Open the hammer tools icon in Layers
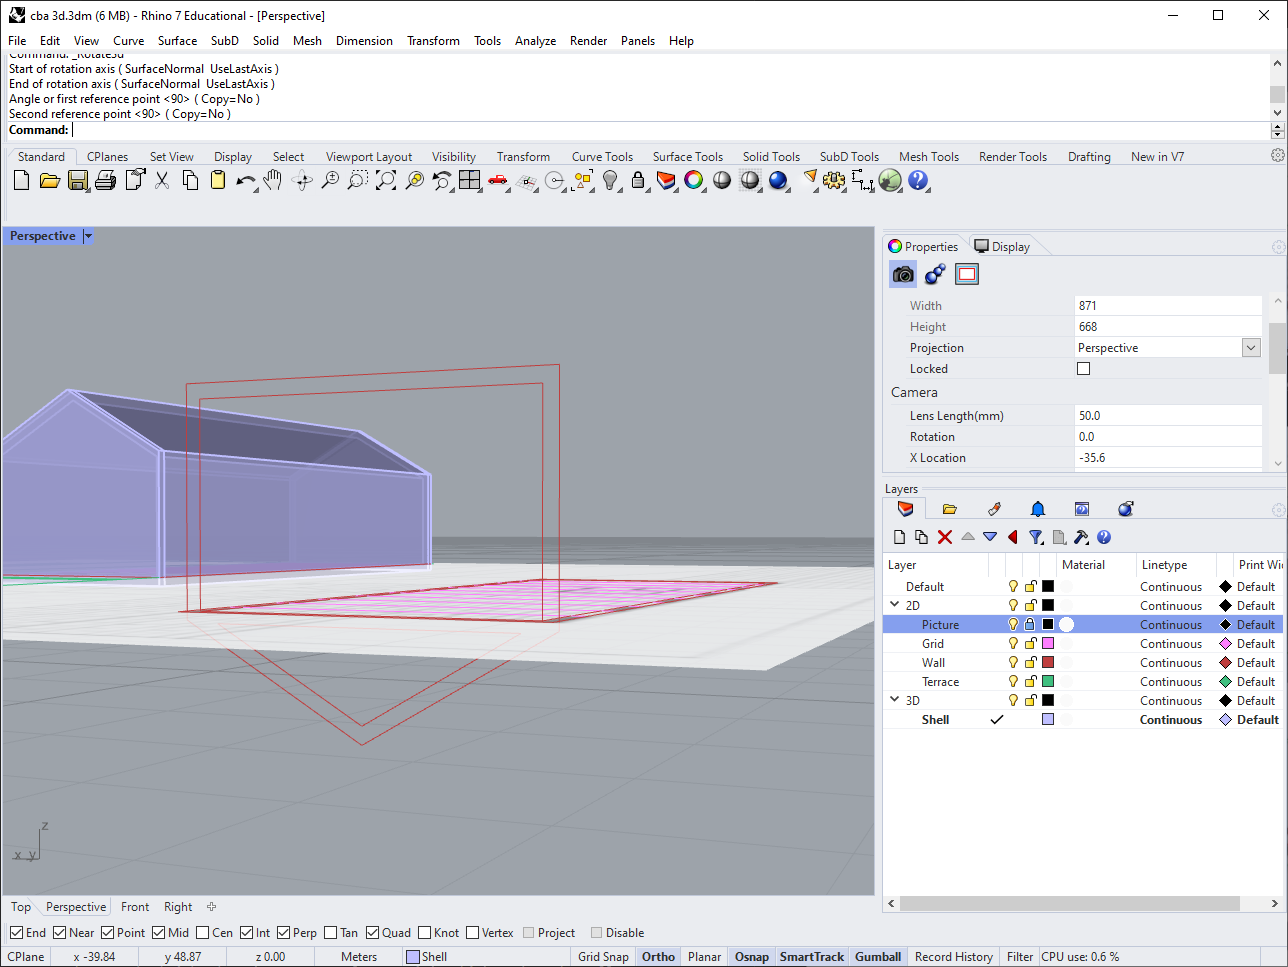 [x=1081, y=537]
